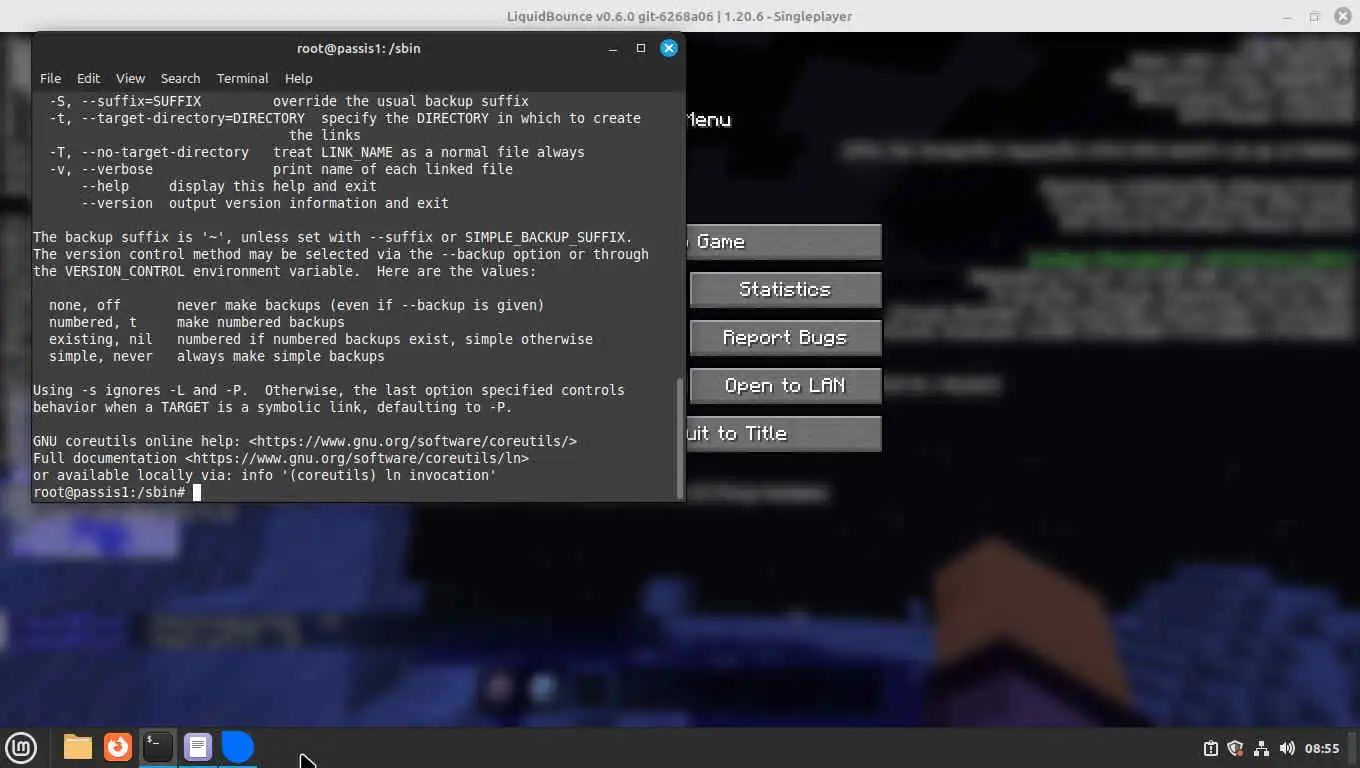Viewport: 1360px width, 768px height.
Task: Open the terminal Edit menu
Action: point(88,78)
